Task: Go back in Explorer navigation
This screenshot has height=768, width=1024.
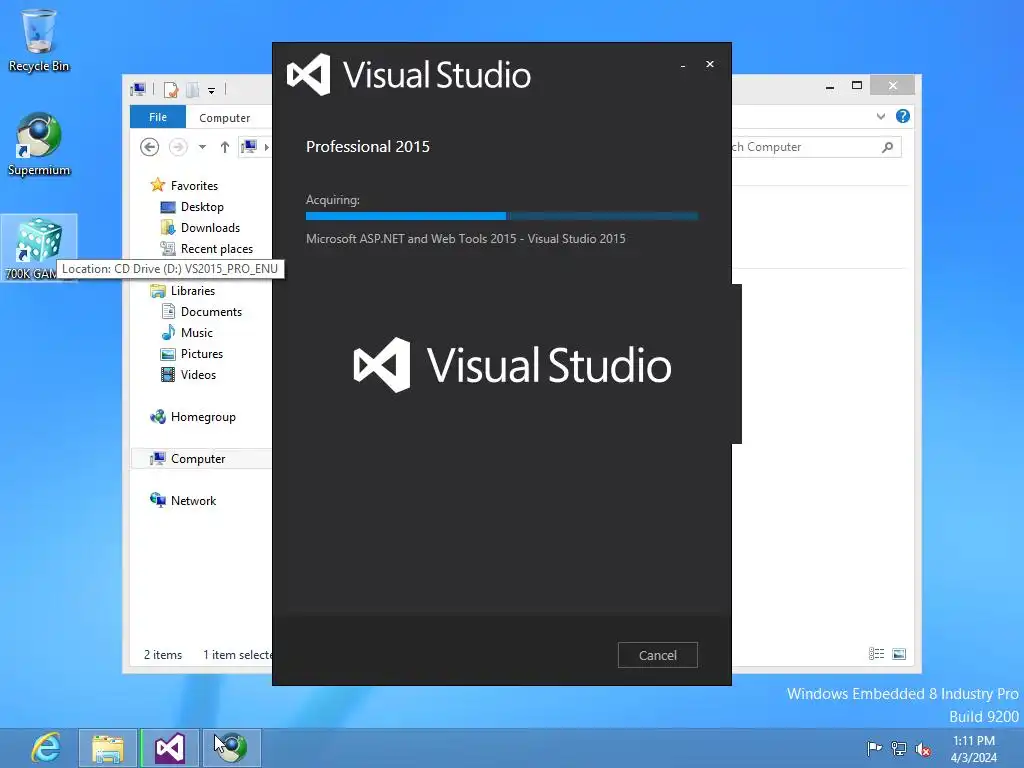Action: (x=150, y=147)
